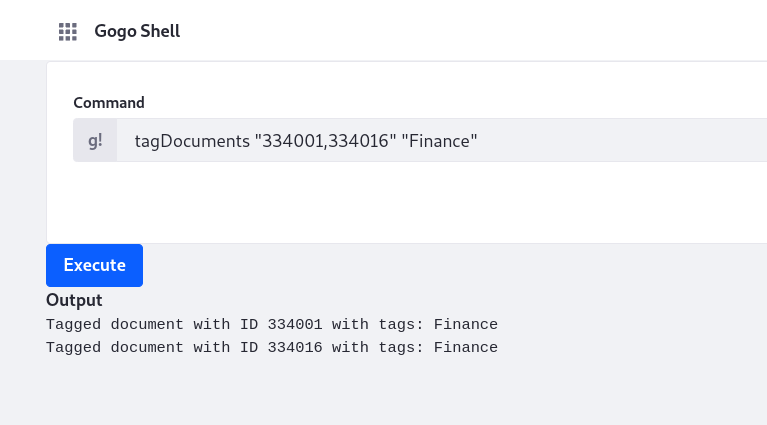The height and width of the screenshot is (425, 767).
Task: Place cursor in "334001,334016" argument text
Action: (326, 141)
